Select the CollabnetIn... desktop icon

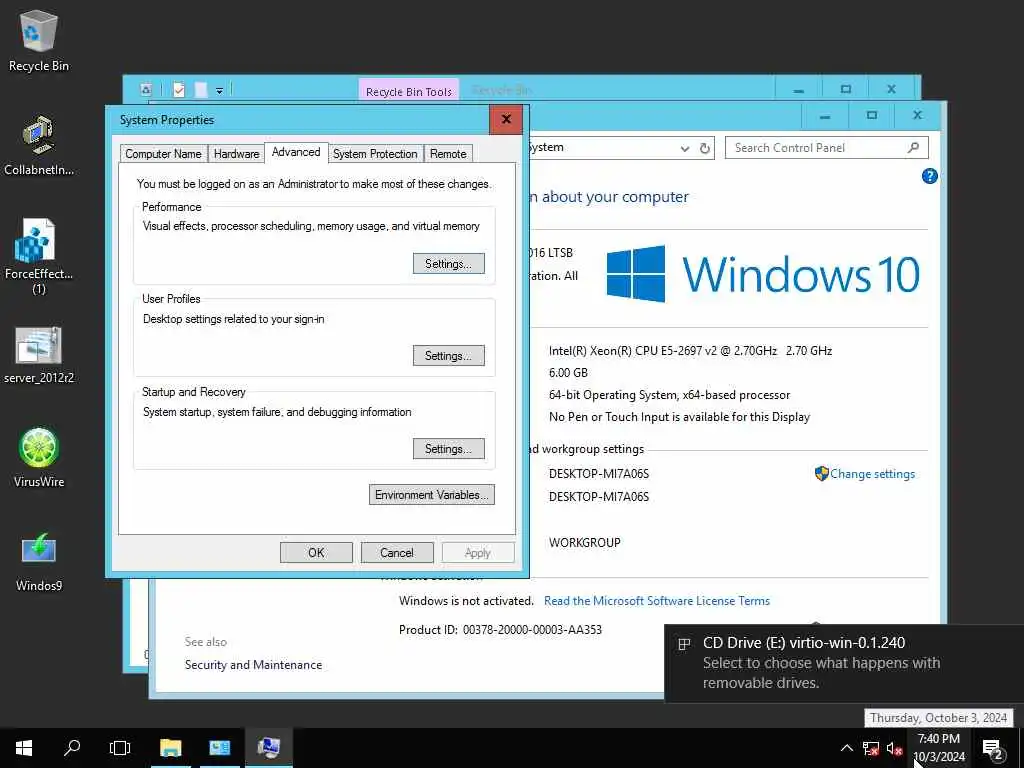39,146
